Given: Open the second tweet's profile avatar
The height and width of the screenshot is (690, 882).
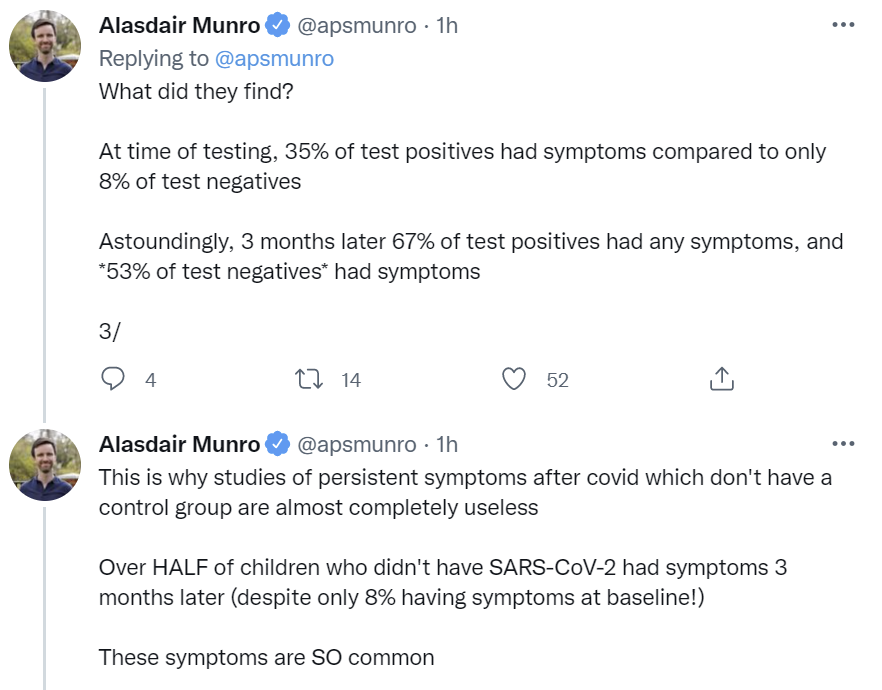Looking at the screenshot, I should (x=45, y=467).
